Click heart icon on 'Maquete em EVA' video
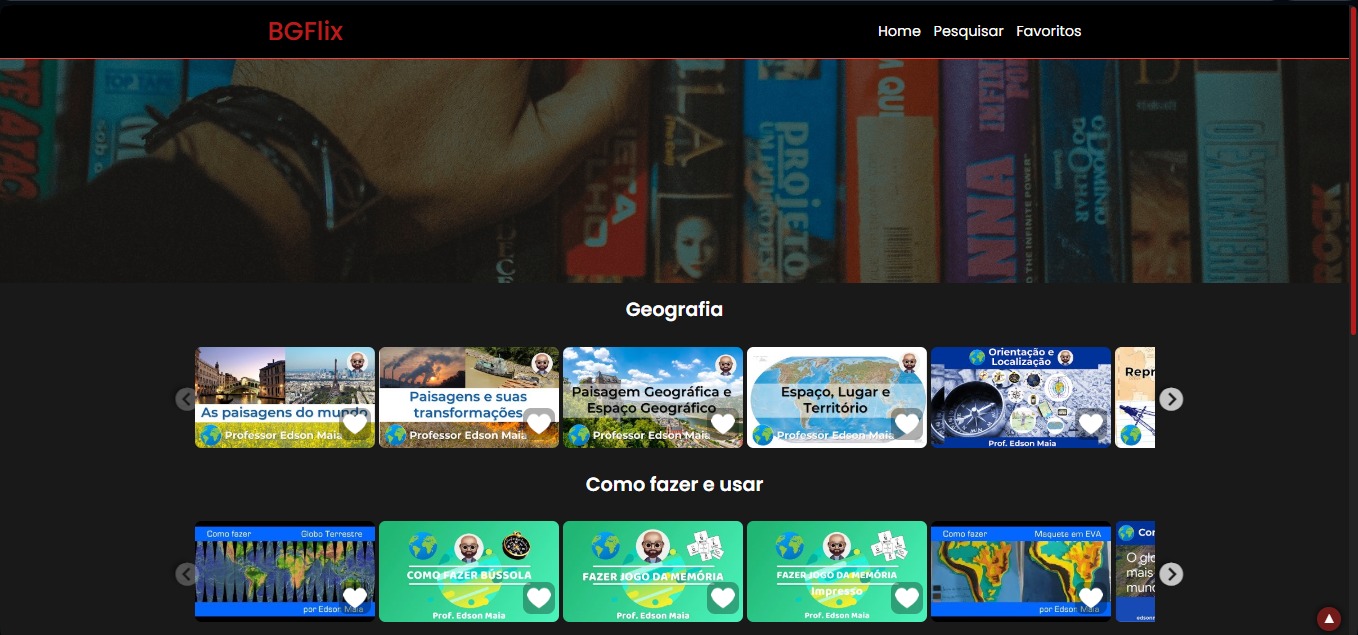Screen dimensions: 1358x635 click(x=1091, y=597)
